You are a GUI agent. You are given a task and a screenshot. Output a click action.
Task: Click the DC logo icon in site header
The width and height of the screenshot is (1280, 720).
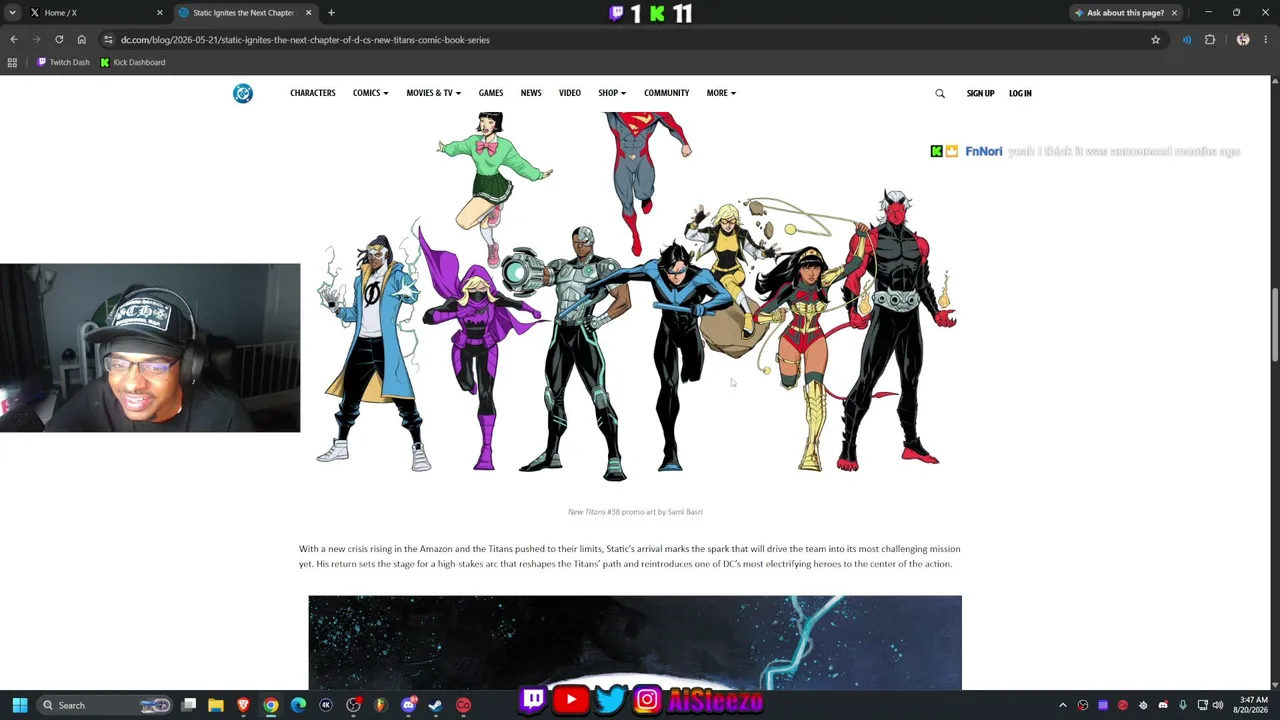point(243,93)
